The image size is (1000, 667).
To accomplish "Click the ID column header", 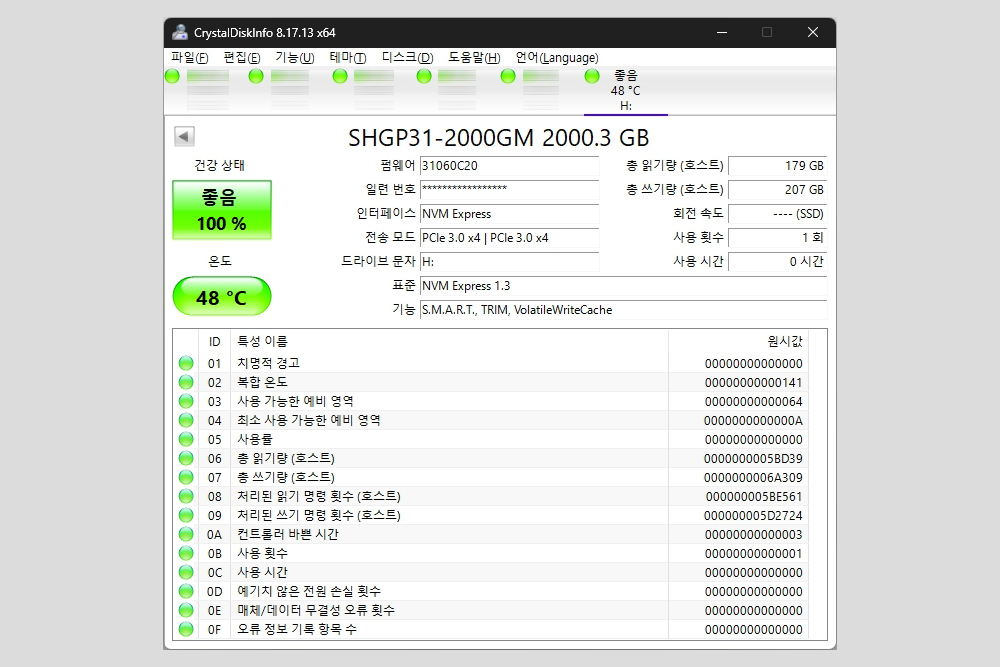I will pyautogui.click(x=214, y=342).
